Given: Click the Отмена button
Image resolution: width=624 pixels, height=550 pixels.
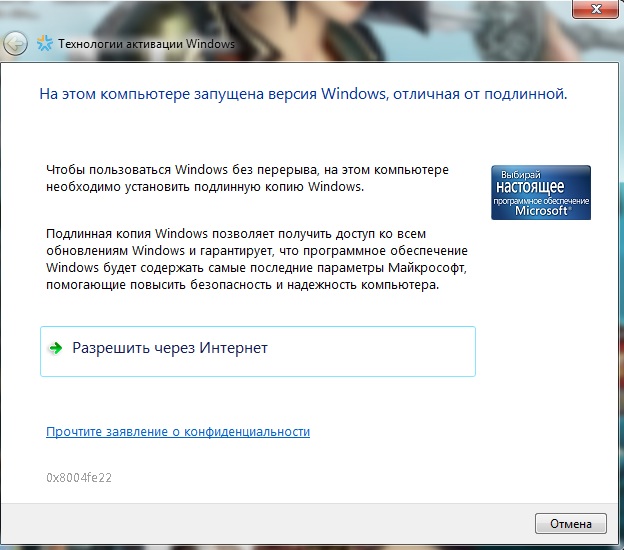Looking at the screenshot, I should pos(571,523).
